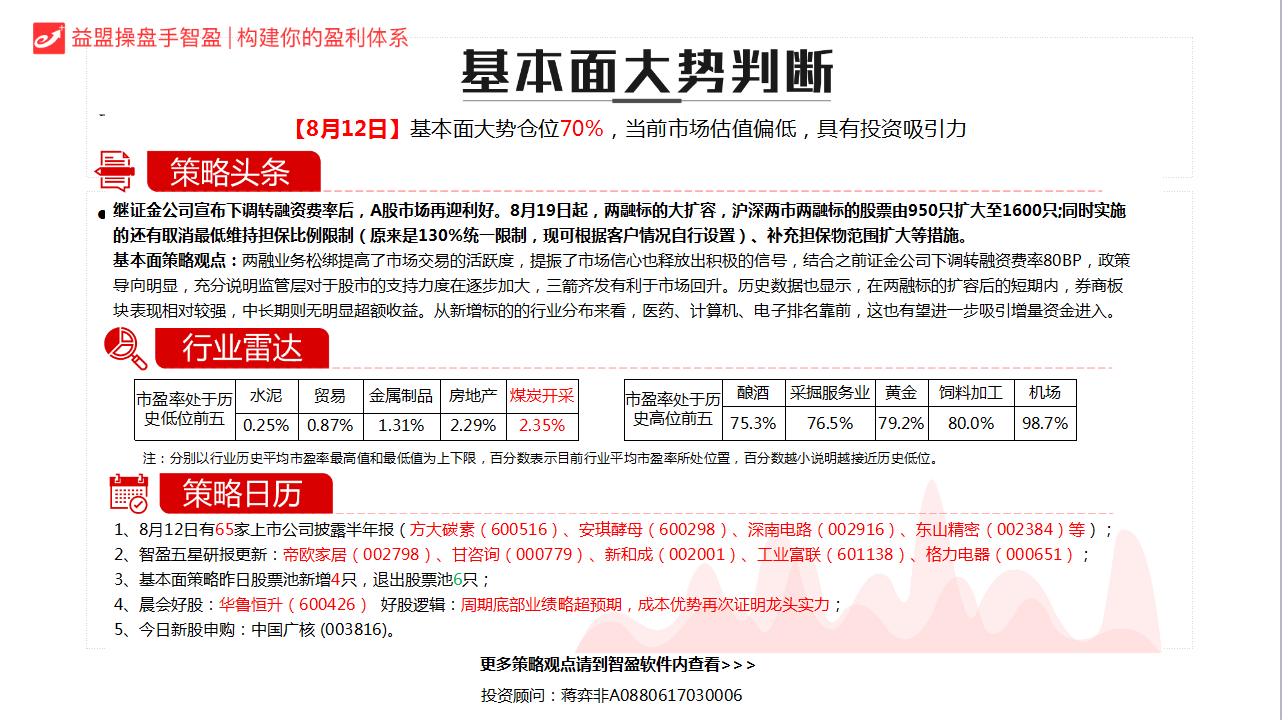
Task: Open 更多策略观点请到智盈软件内查看 link
Action: (x=618, y=665)
